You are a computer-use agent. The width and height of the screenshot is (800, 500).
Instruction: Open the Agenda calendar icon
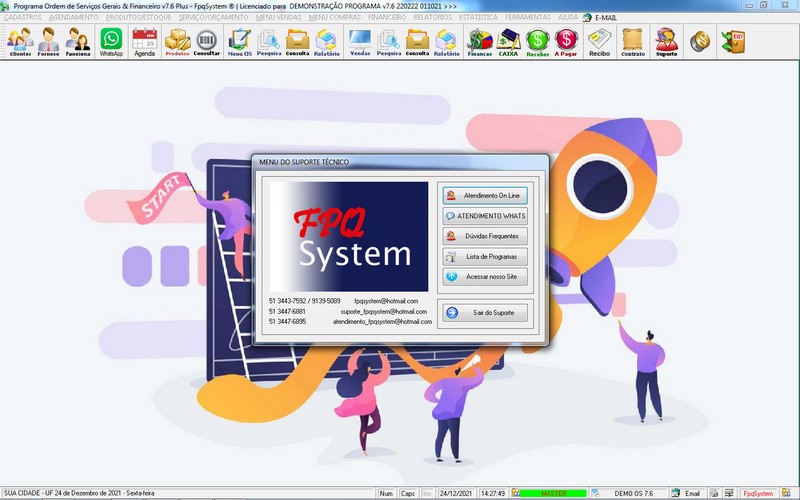(145, 41)
